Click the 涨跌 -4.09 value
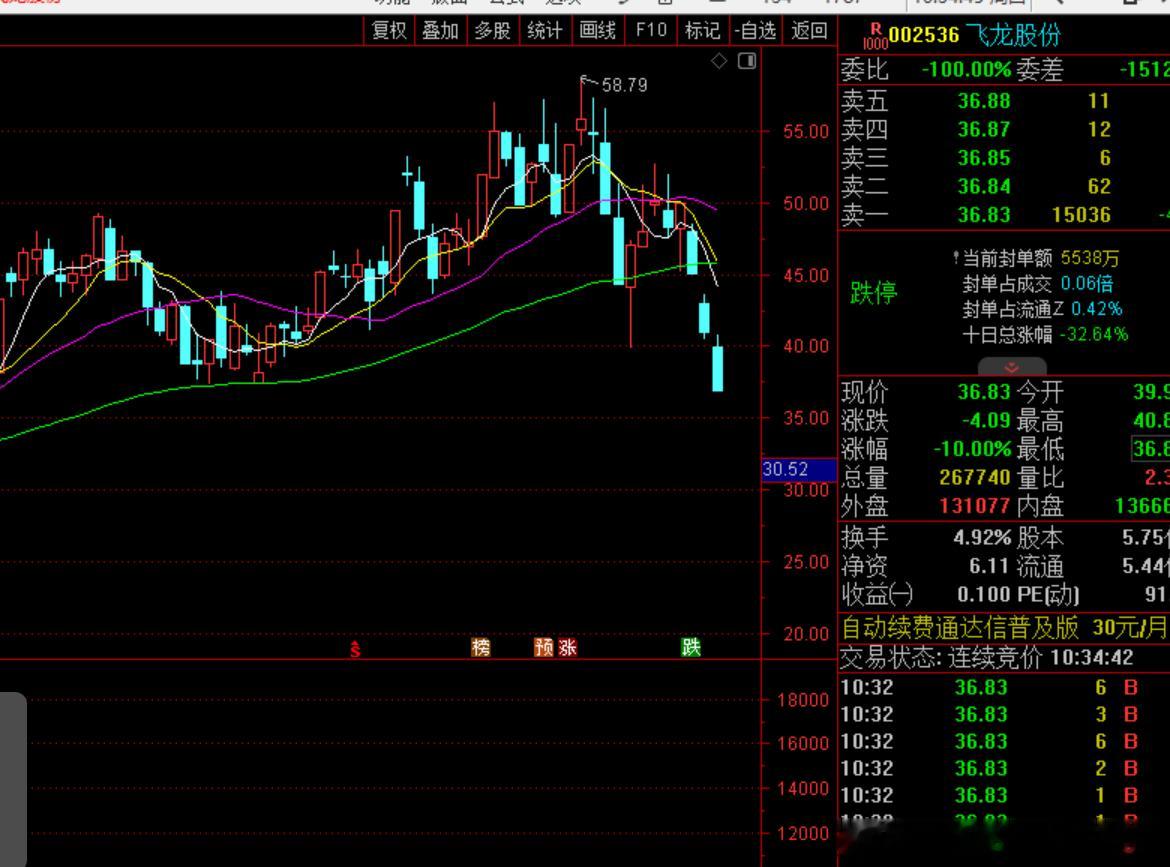1170x867 pixels. point(986,421)
